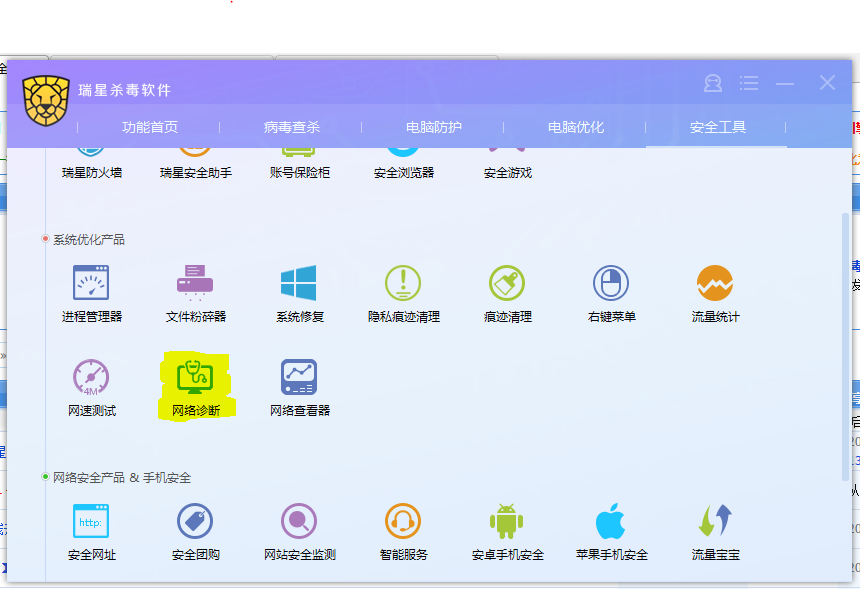Launch the 安全浏览器 secure browser
Image resolution: width=860 pixels, height=589 pixels.
[x=403, y=164]
